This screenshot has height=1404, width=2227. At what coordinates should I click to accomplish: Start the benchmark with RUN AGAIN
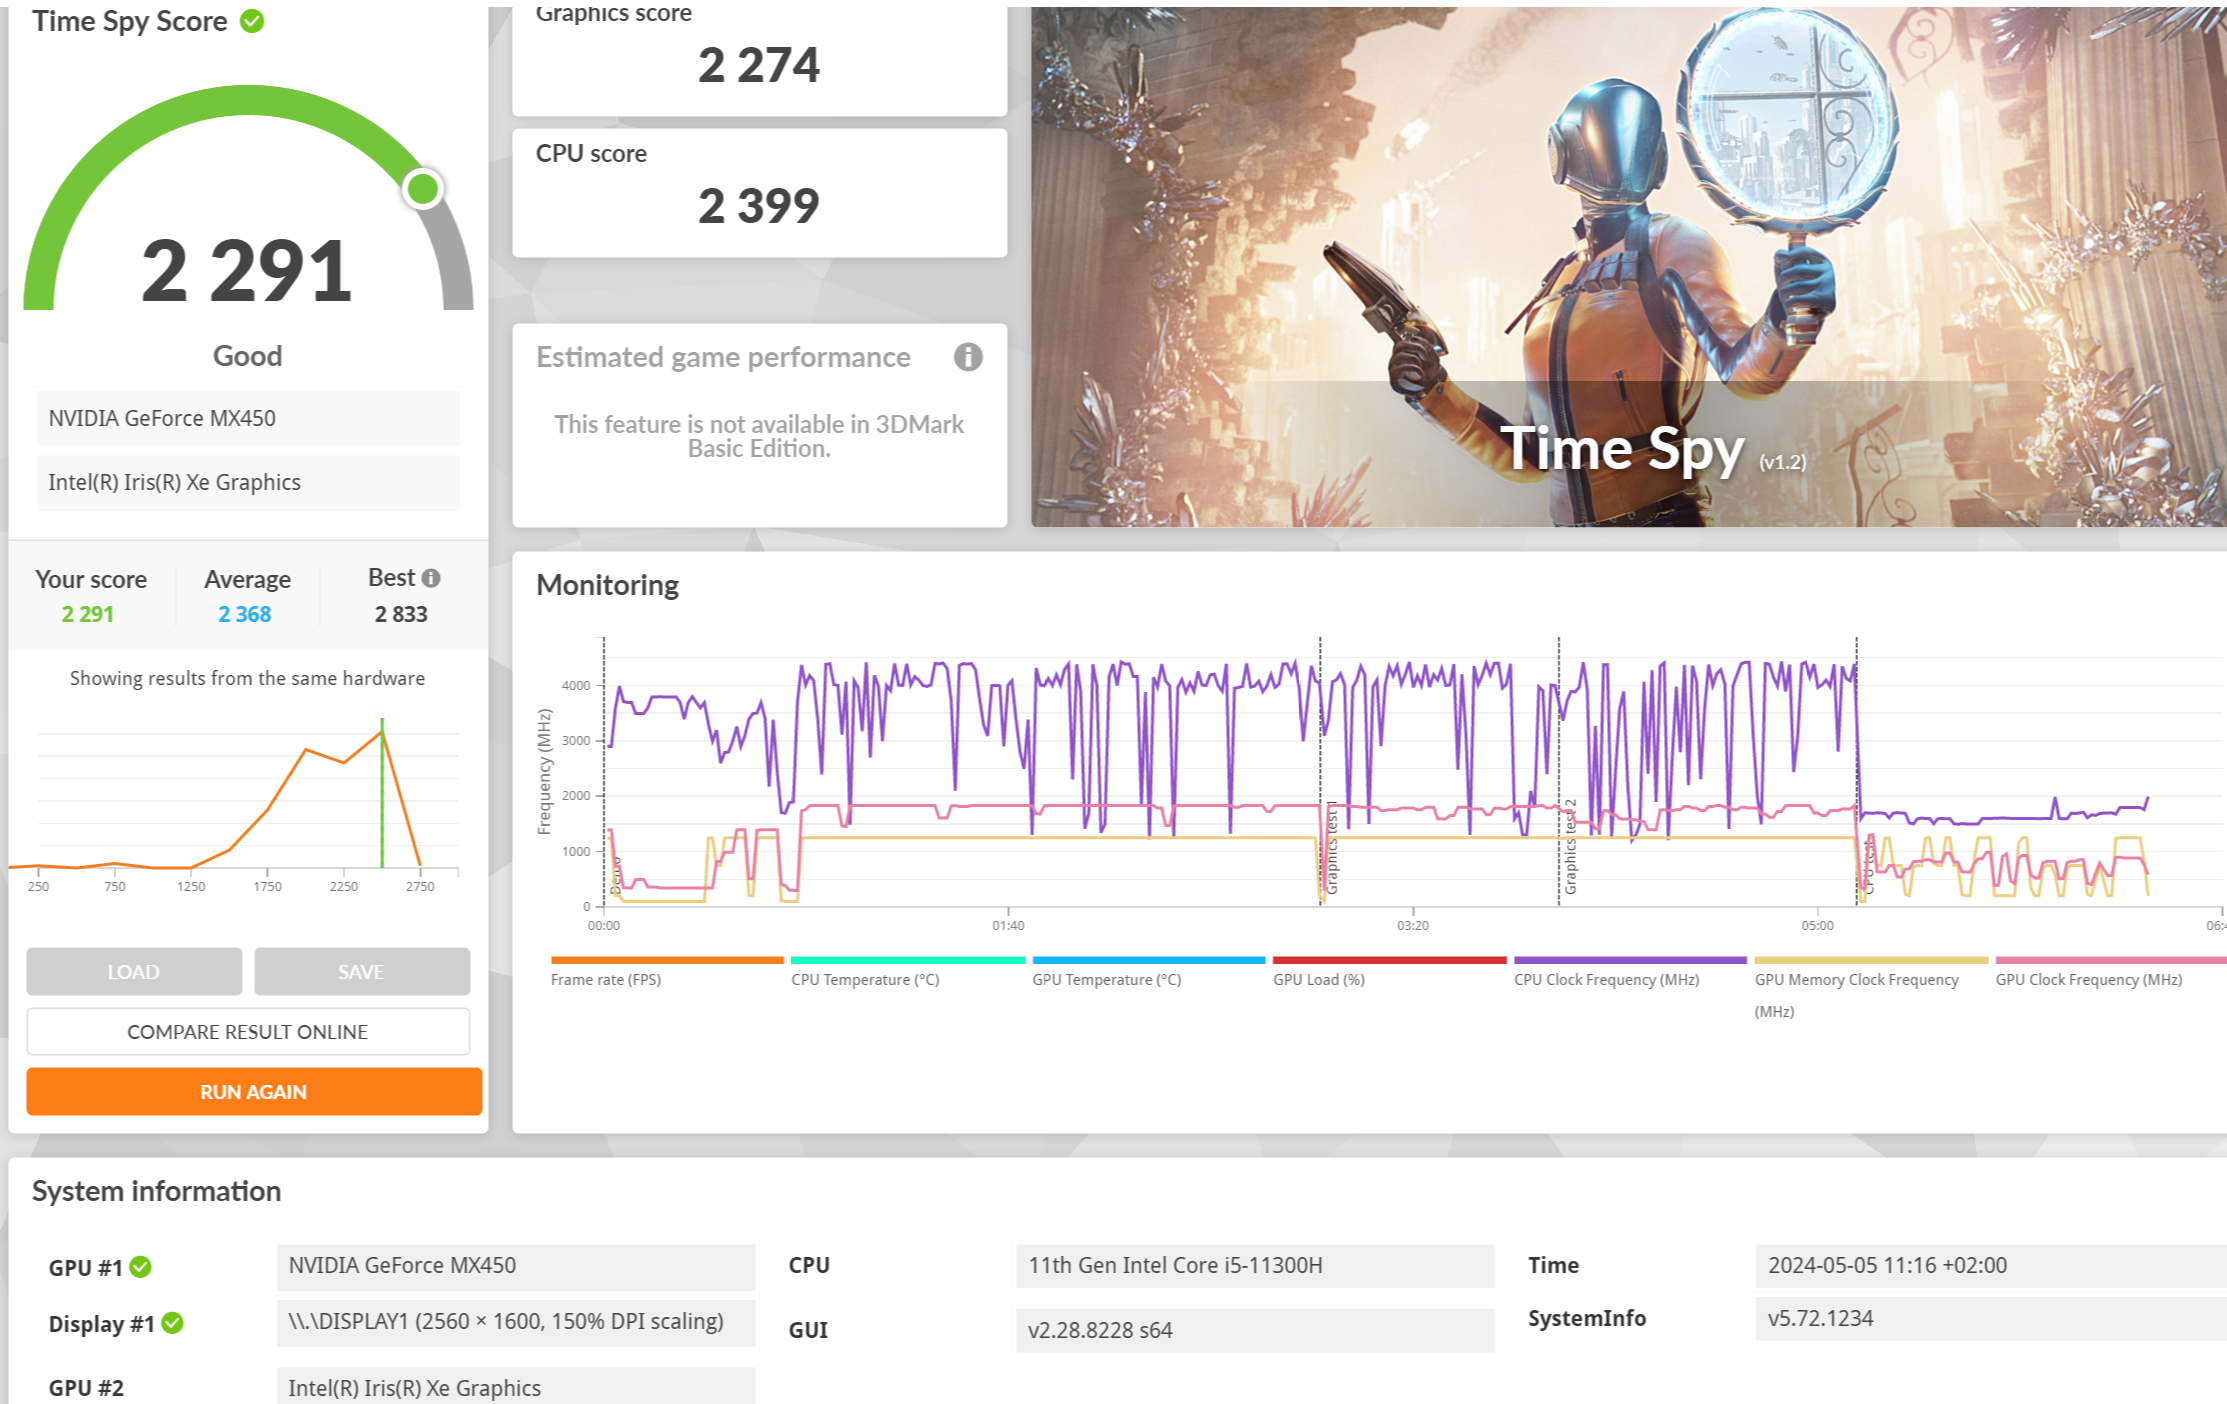point(254,1091)
